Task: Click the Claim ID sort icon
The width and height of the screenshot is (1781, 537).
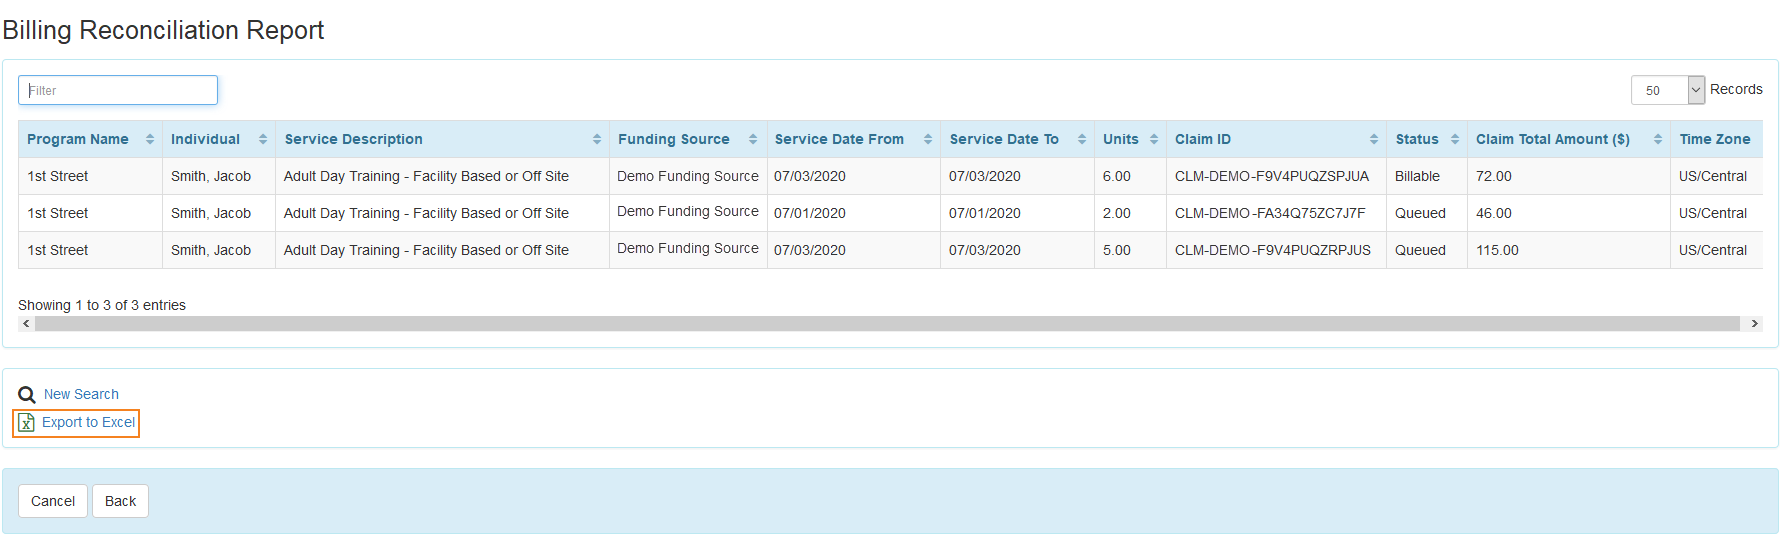Action: [x=1374, y=139]
